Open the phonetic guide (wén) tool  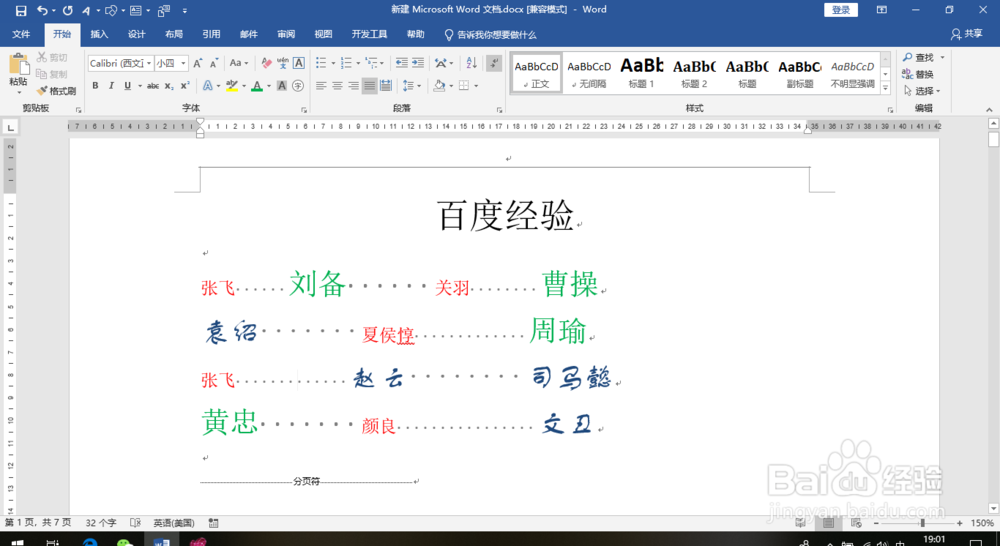[283, 63]
